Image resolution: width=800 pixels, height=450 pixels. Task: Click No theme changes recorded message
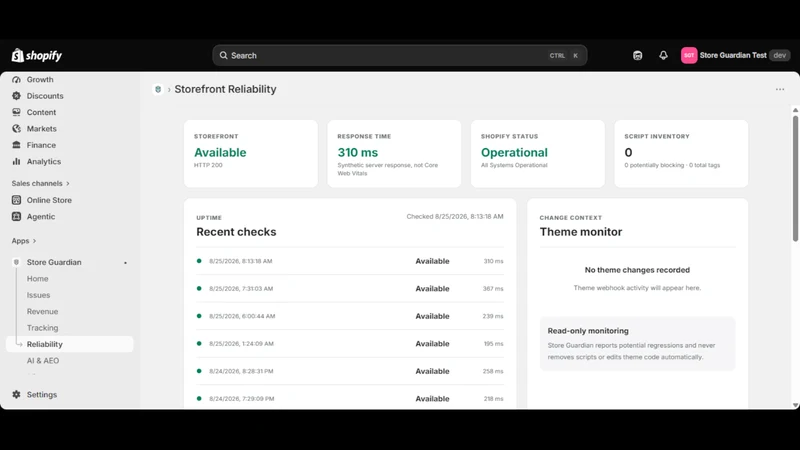tap(637, 270)
